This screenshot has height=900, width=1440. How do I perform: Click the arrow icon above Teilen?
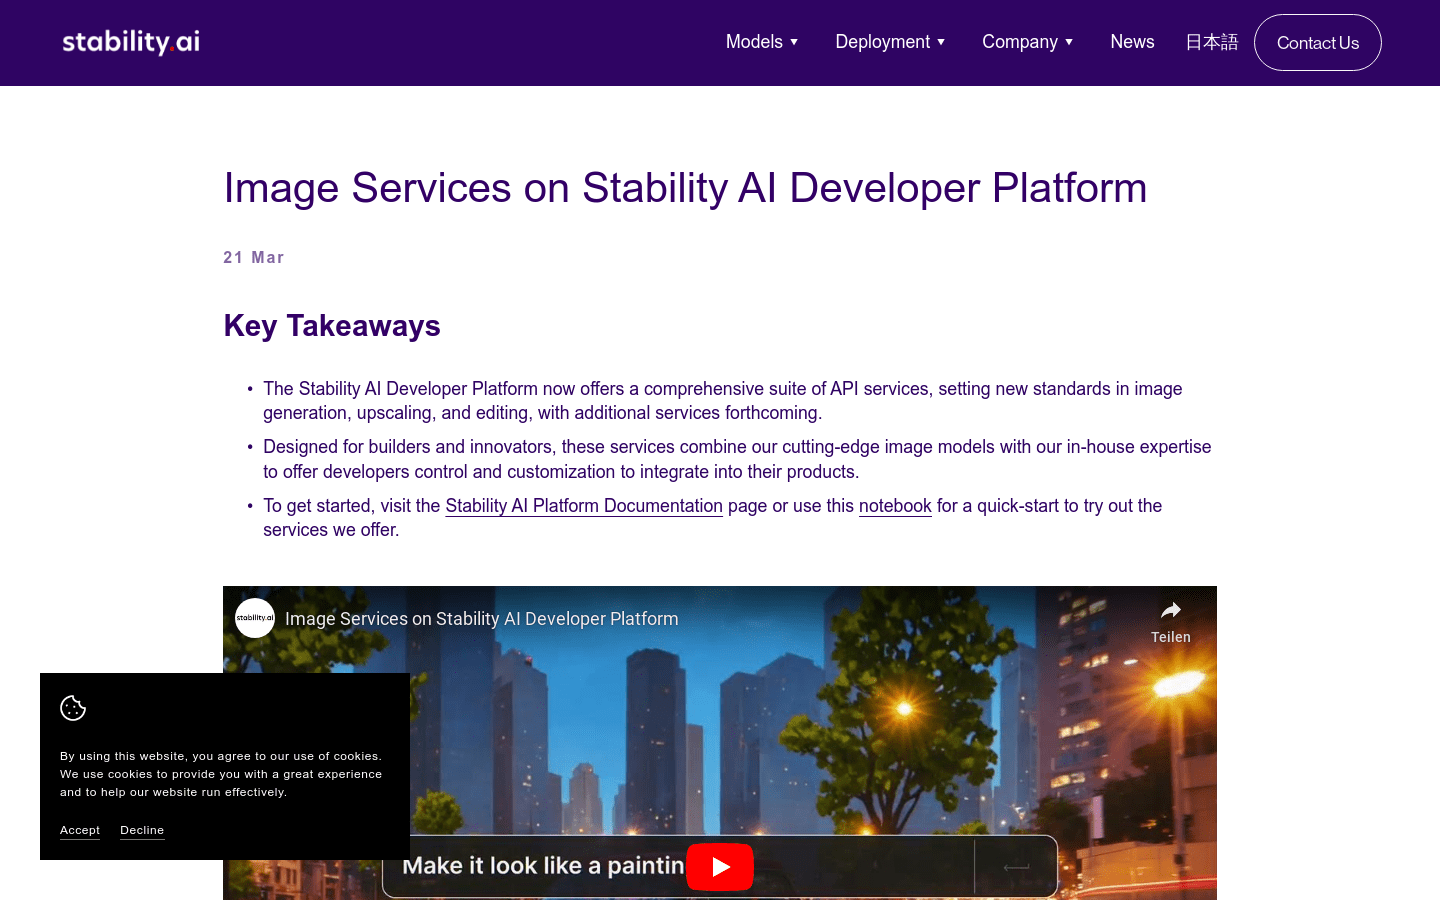(1170, 609)
